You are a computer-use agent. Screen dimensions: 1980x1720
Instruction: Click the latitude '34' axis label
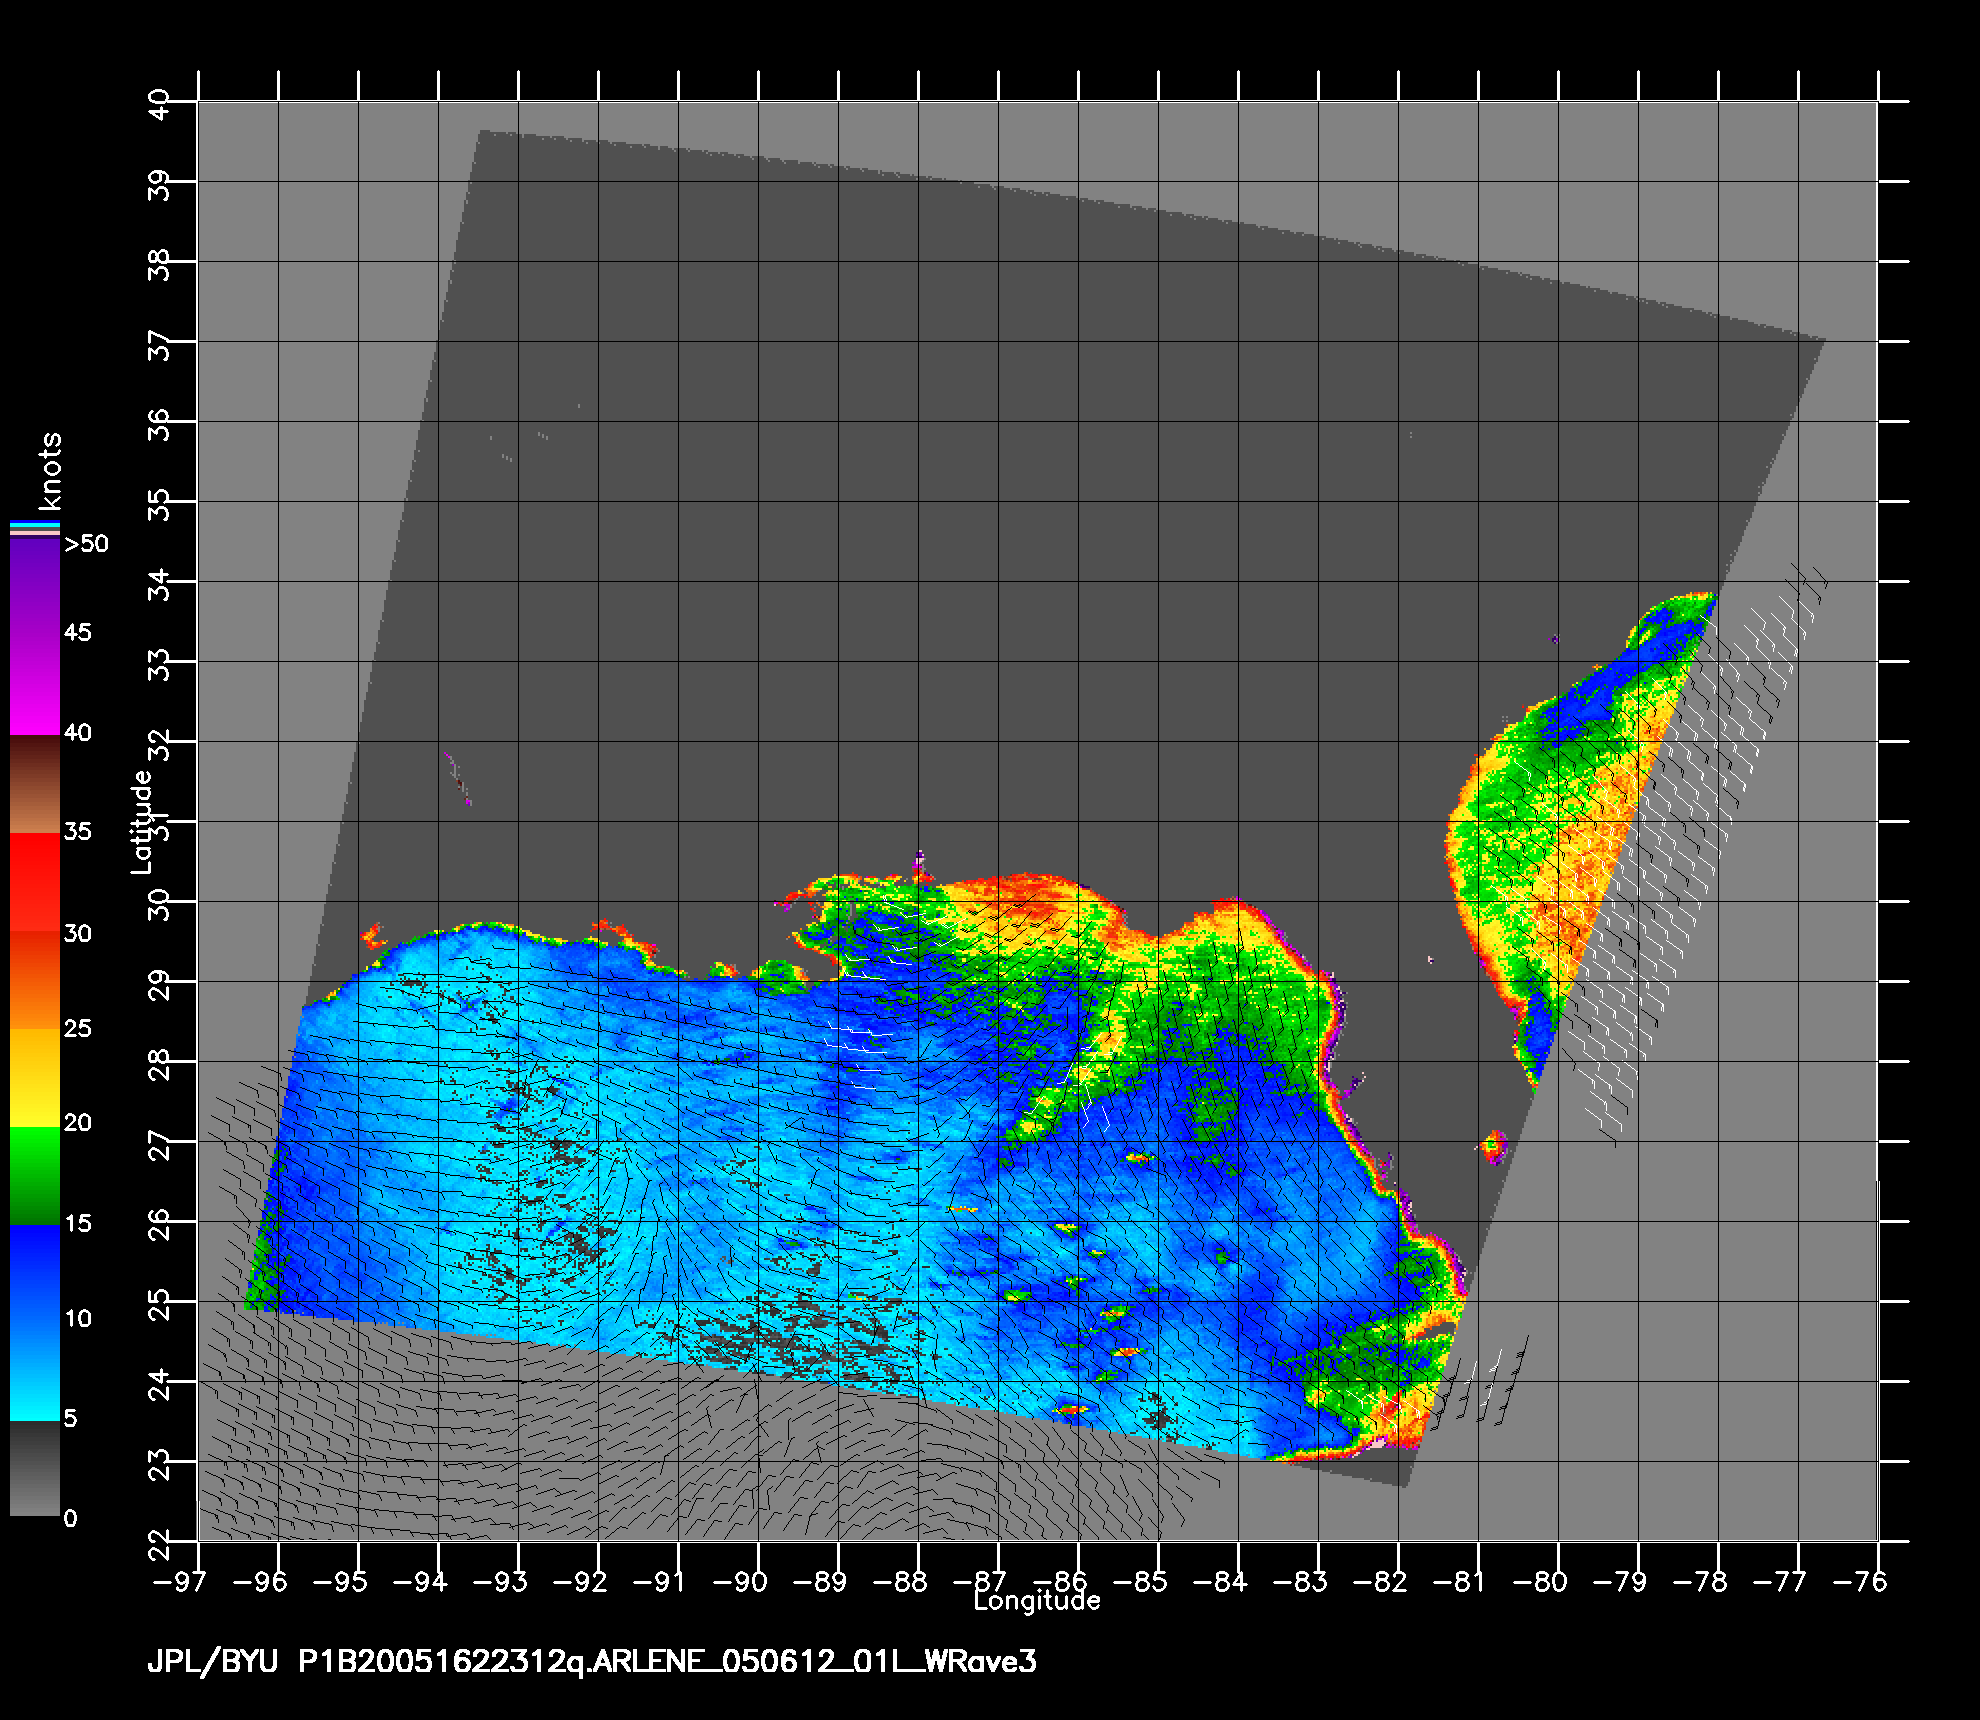pyautogui.click(x=159, y=584)
